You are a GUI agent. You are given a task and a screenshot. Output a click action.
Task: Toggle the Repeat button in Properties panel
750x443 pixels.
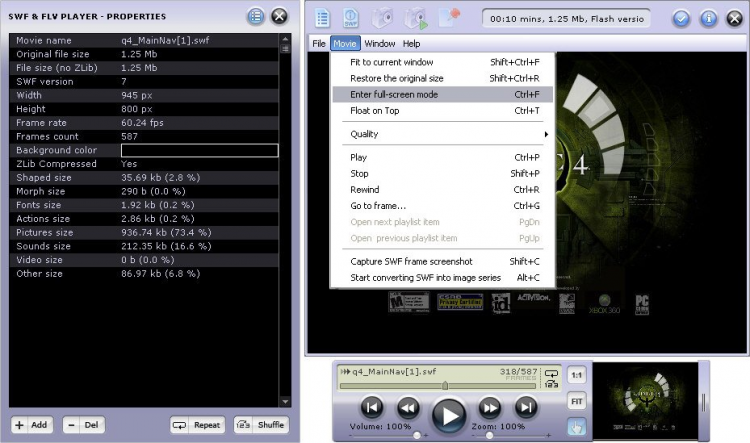coord(198,425)
